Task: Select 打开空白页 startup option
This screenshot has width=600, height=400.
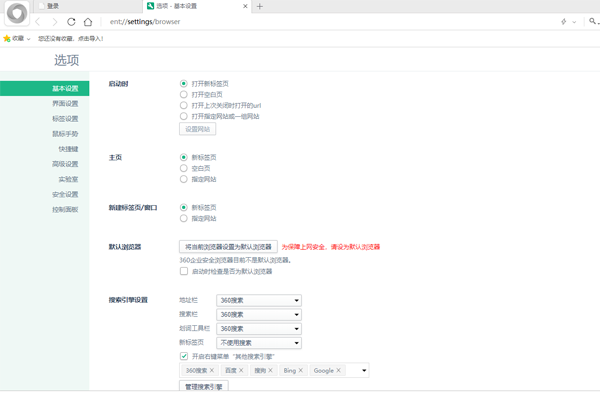Action: coord(184,94)
